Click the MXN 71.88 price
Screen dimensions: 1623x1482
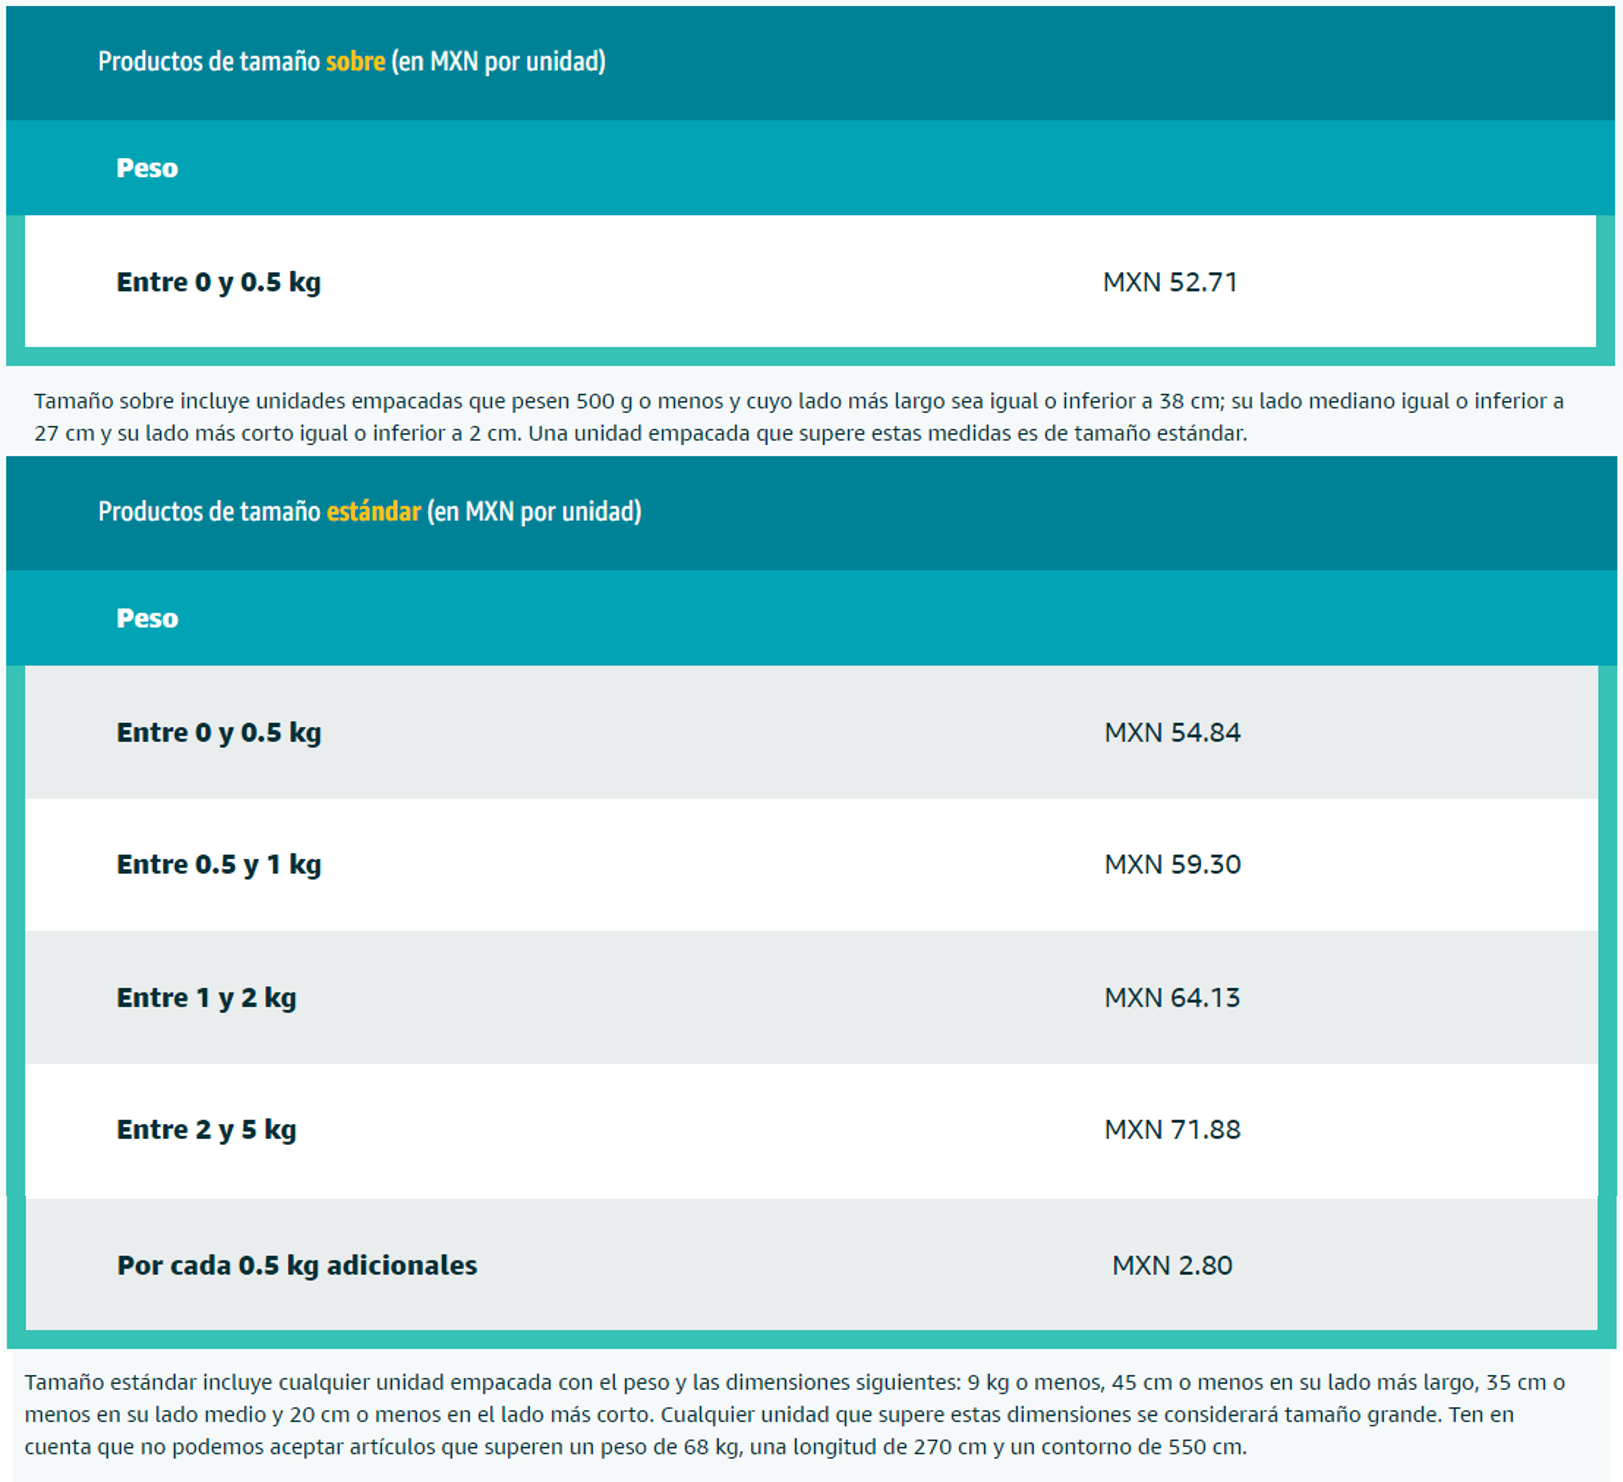click(1171, 1129)
